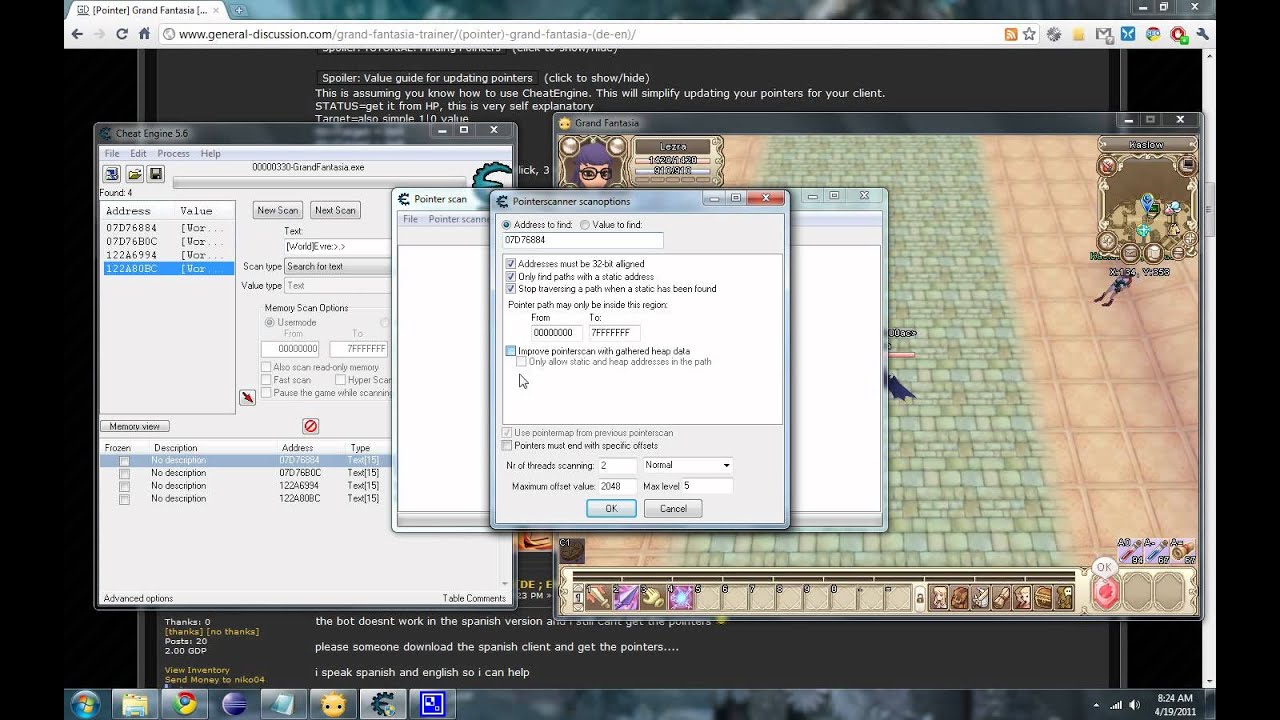Open the treasure chest icon in the game menu
Screen dimensions: 1280x720
[x=1044, y=597]
